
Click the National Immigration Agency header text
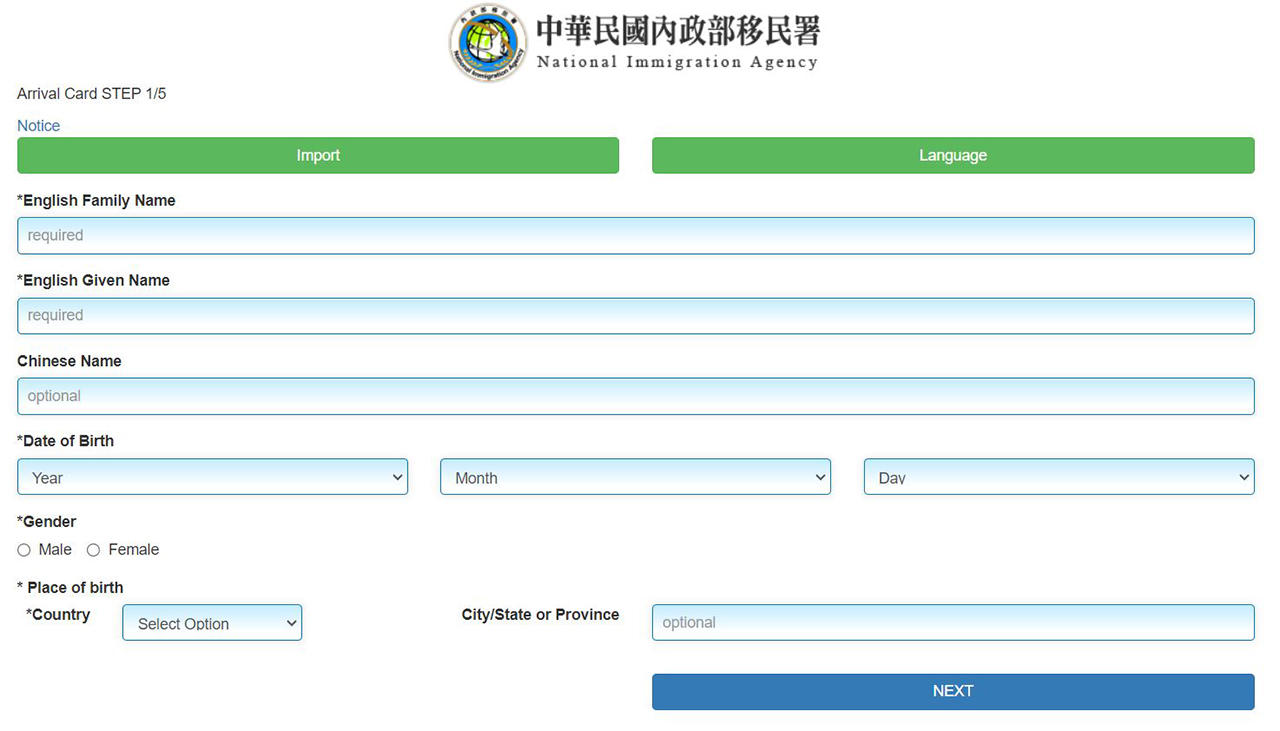(677, 62)
